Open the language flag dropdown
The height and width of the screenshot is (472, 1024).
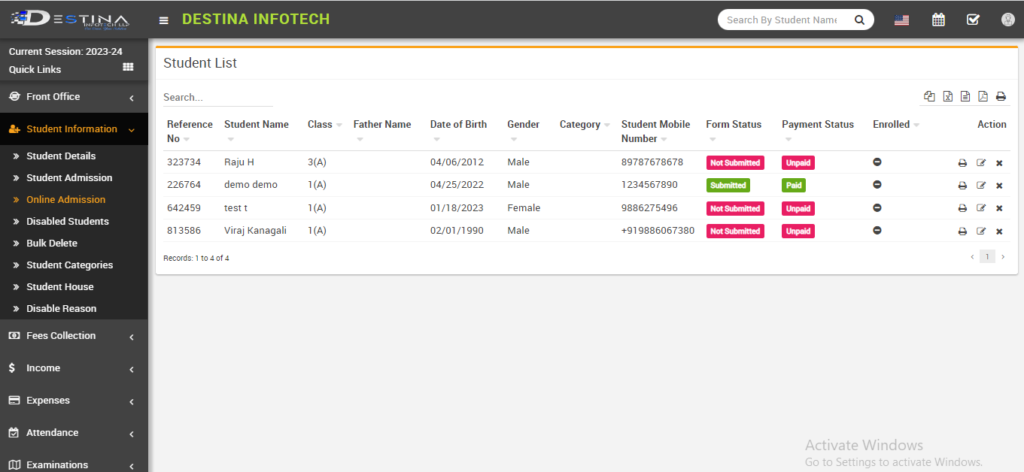(x=901, y=19)
